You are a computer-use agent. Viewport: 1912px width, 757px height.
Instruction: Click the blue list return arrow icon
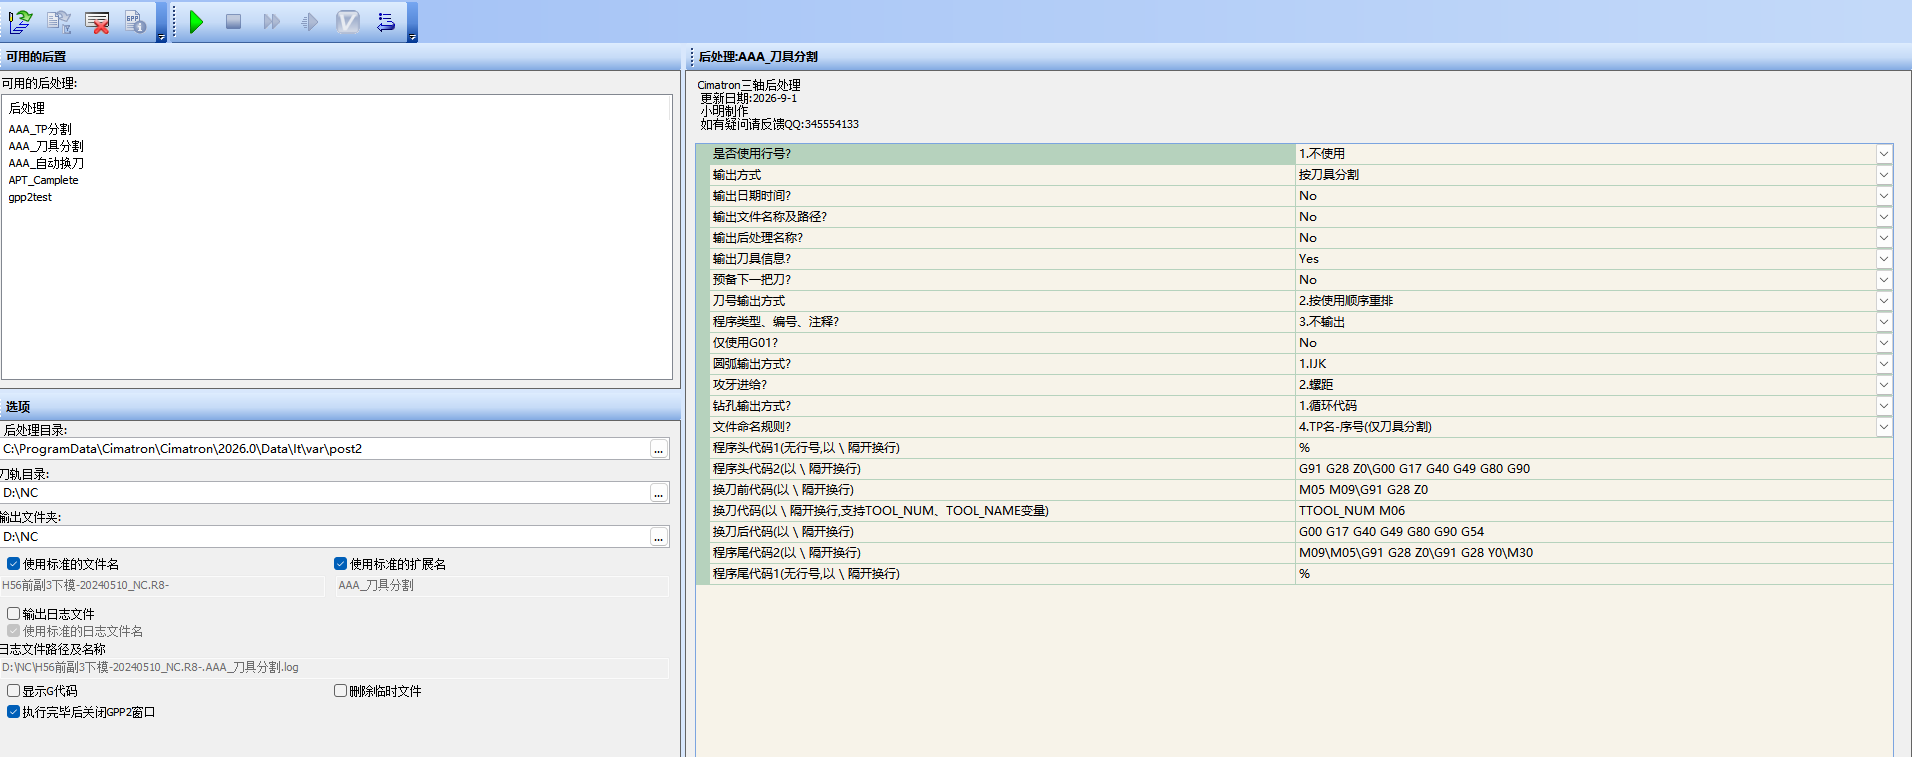pos(386,21)
